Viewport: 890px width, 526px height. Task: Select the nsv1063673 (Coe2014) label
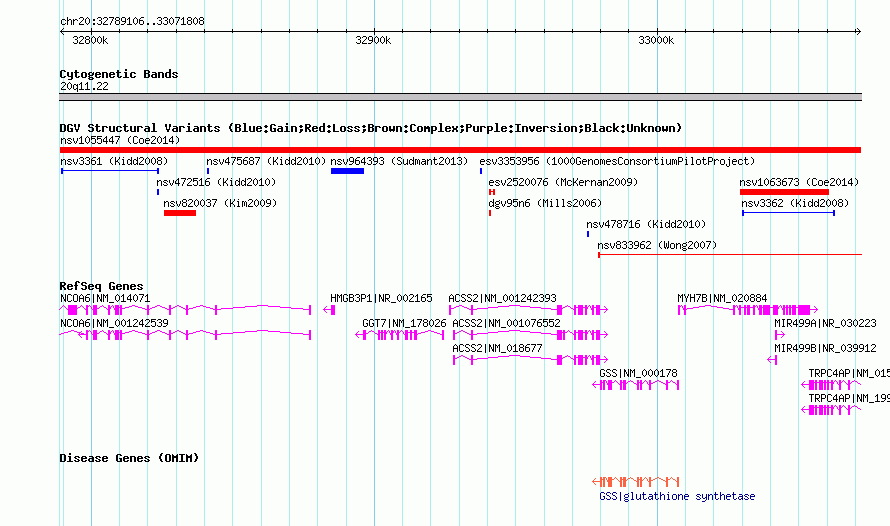click(x=799, y=182)
